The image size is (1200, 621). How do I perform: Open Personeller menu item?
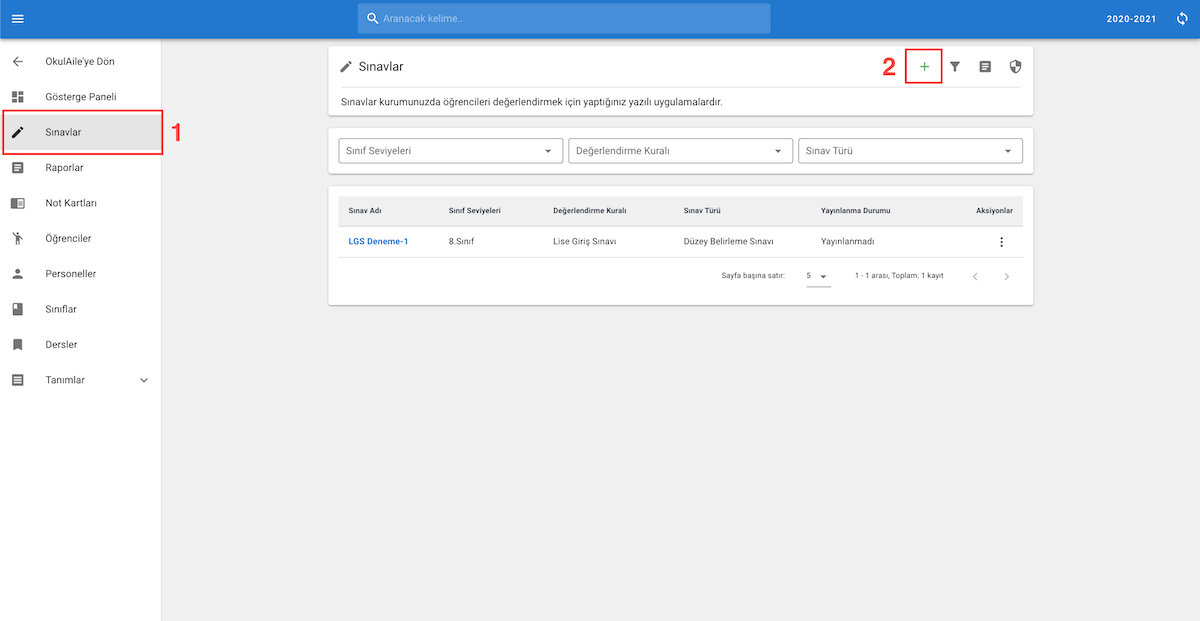[x=81, y=274]
